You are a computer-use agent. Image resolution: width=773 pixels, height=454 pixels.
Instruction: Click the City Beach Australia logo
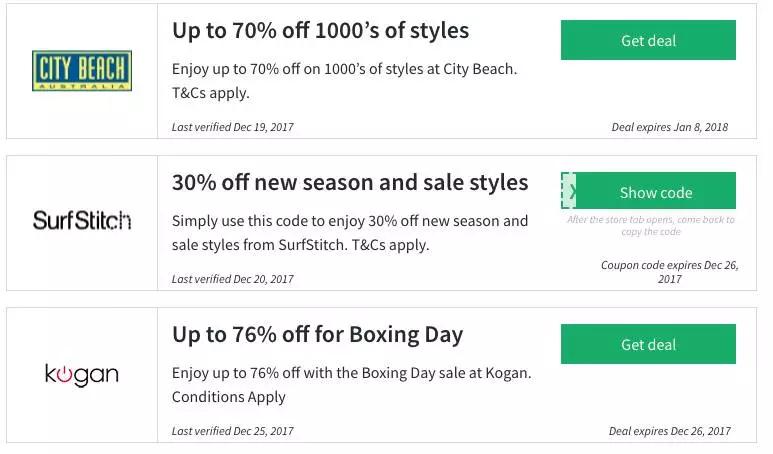[x=82, y=71]
